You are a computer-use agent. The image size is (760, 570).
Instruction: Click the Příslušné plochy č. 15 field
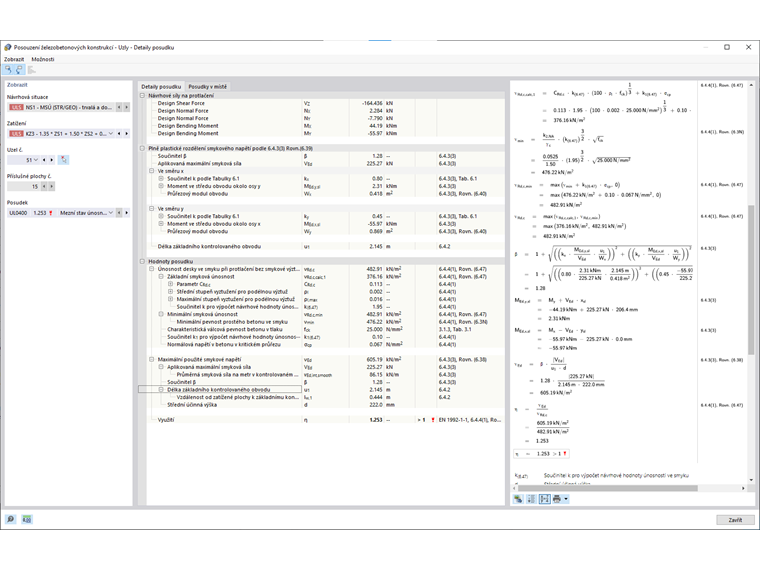pos(23,186)
